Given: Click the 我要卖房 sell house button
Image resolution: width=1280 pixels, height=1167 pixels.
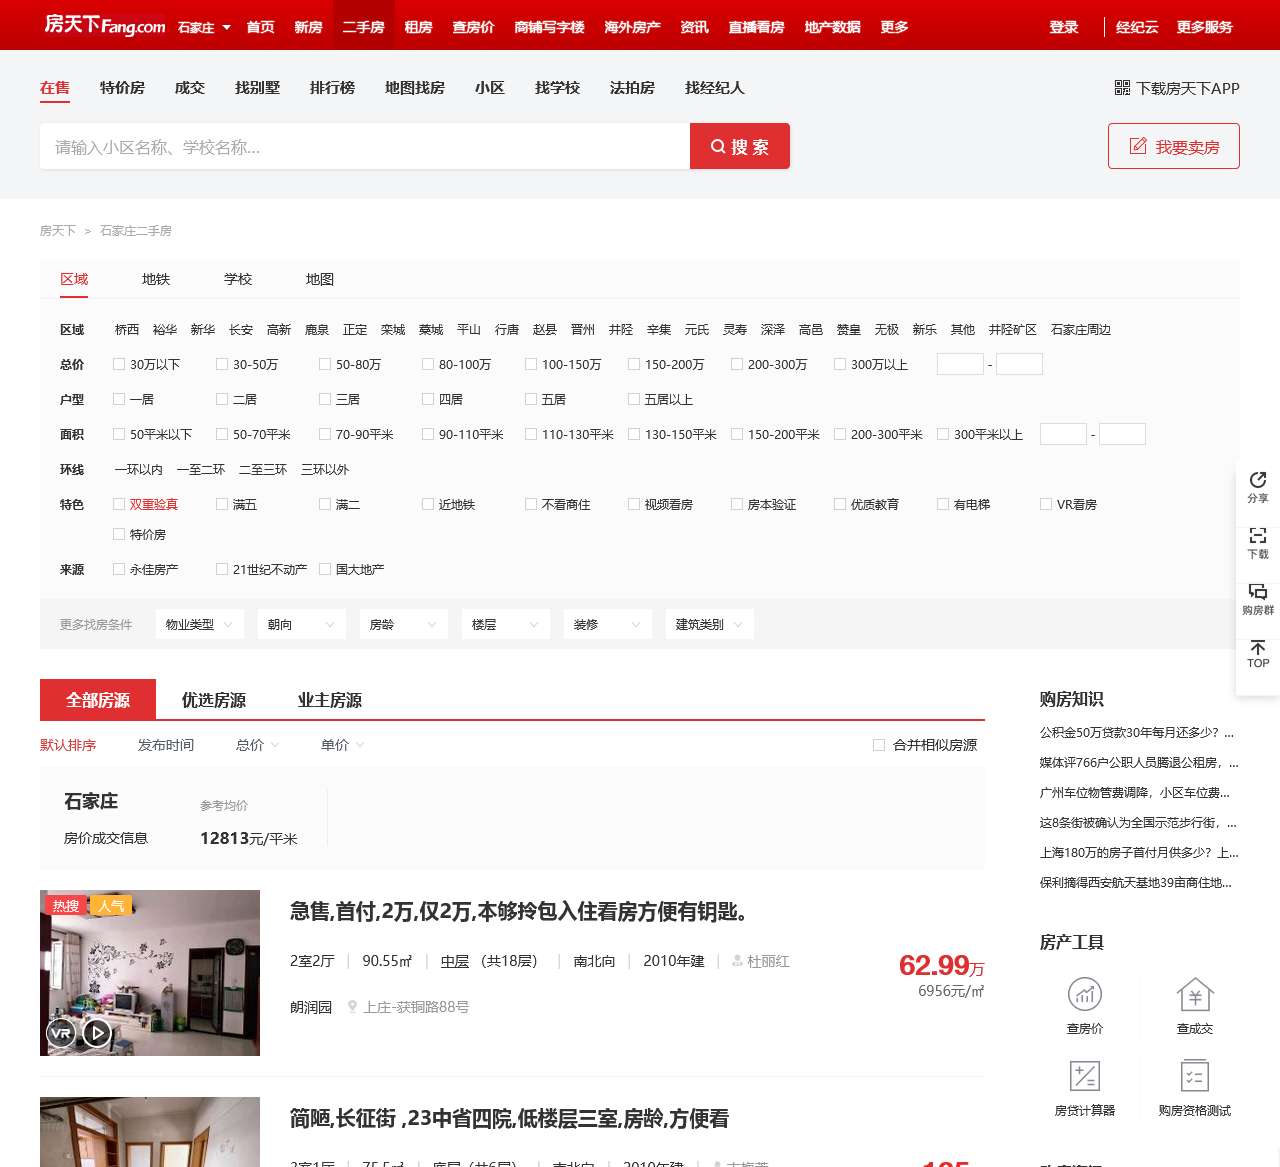Looking at the screenshot, I should tap(1173, 145).
